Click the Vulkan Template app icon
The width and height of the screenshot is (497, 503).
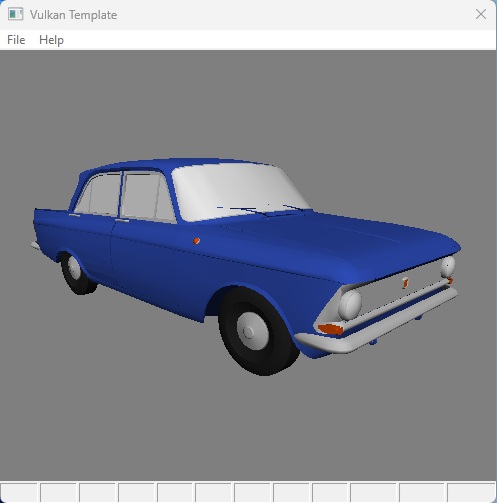click(15, 15)
